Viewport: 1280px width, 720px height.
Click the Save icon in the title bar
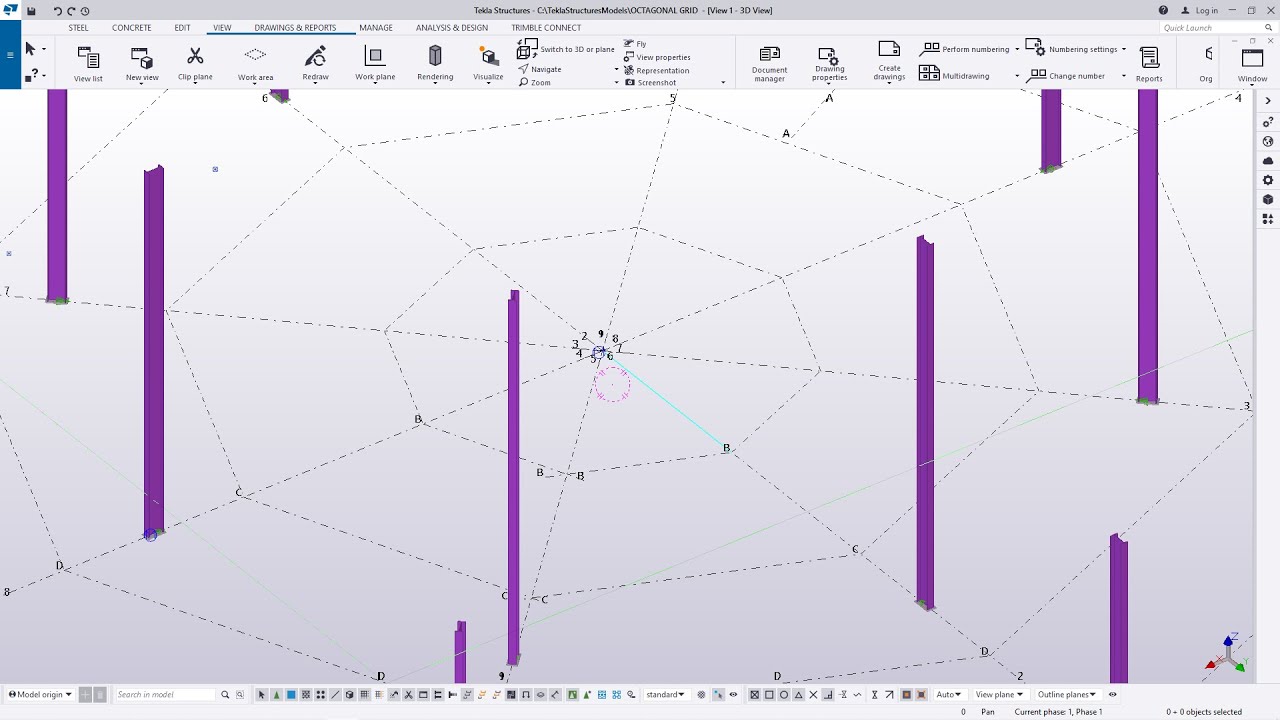(31, 11)
